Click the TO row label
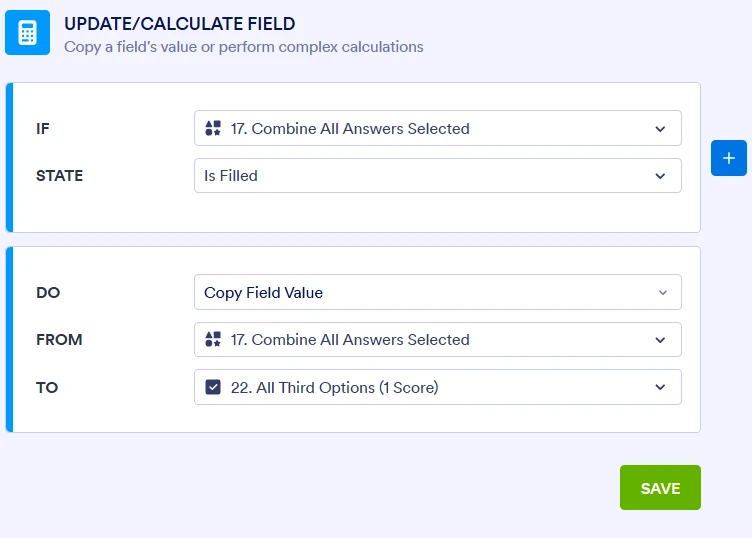Viewport: 752px width, 538px height. [47, 387]
